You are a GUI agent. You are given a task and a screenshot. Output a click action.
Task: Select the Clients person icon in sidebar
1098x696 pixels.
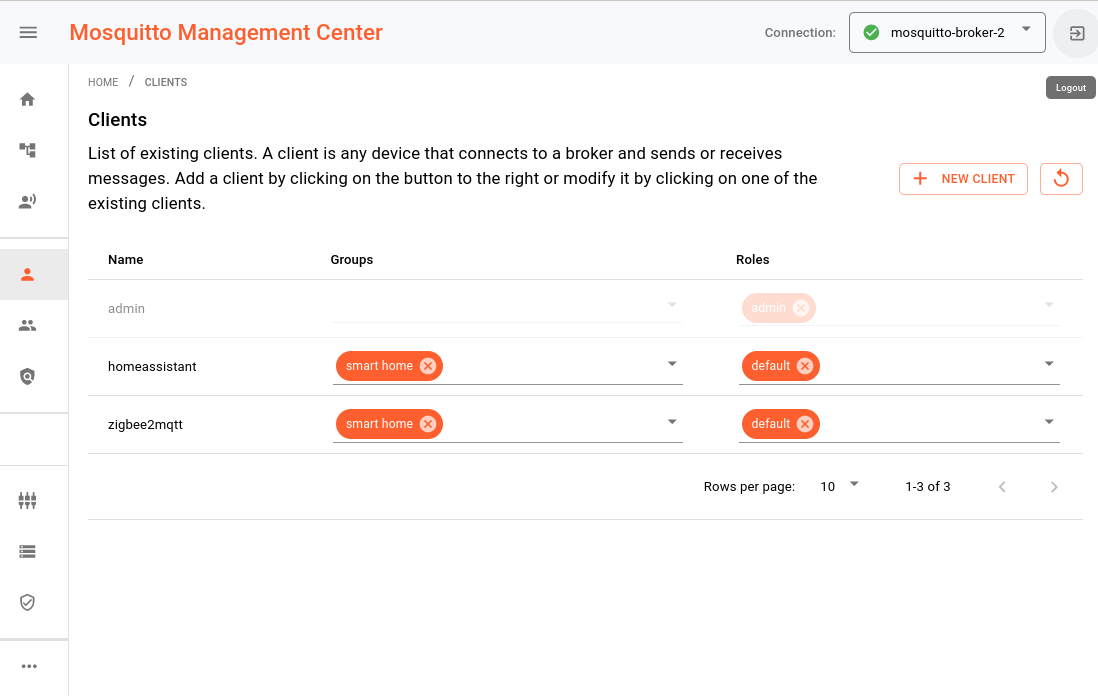27,273
